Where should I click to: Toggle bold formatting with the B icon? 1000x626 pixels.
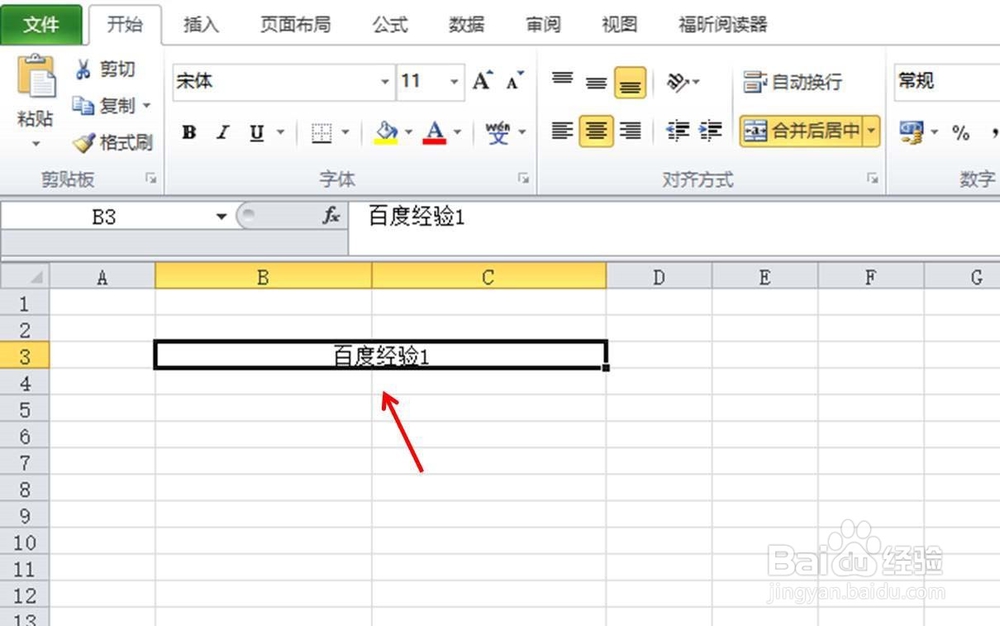click(x=189, y=132)
